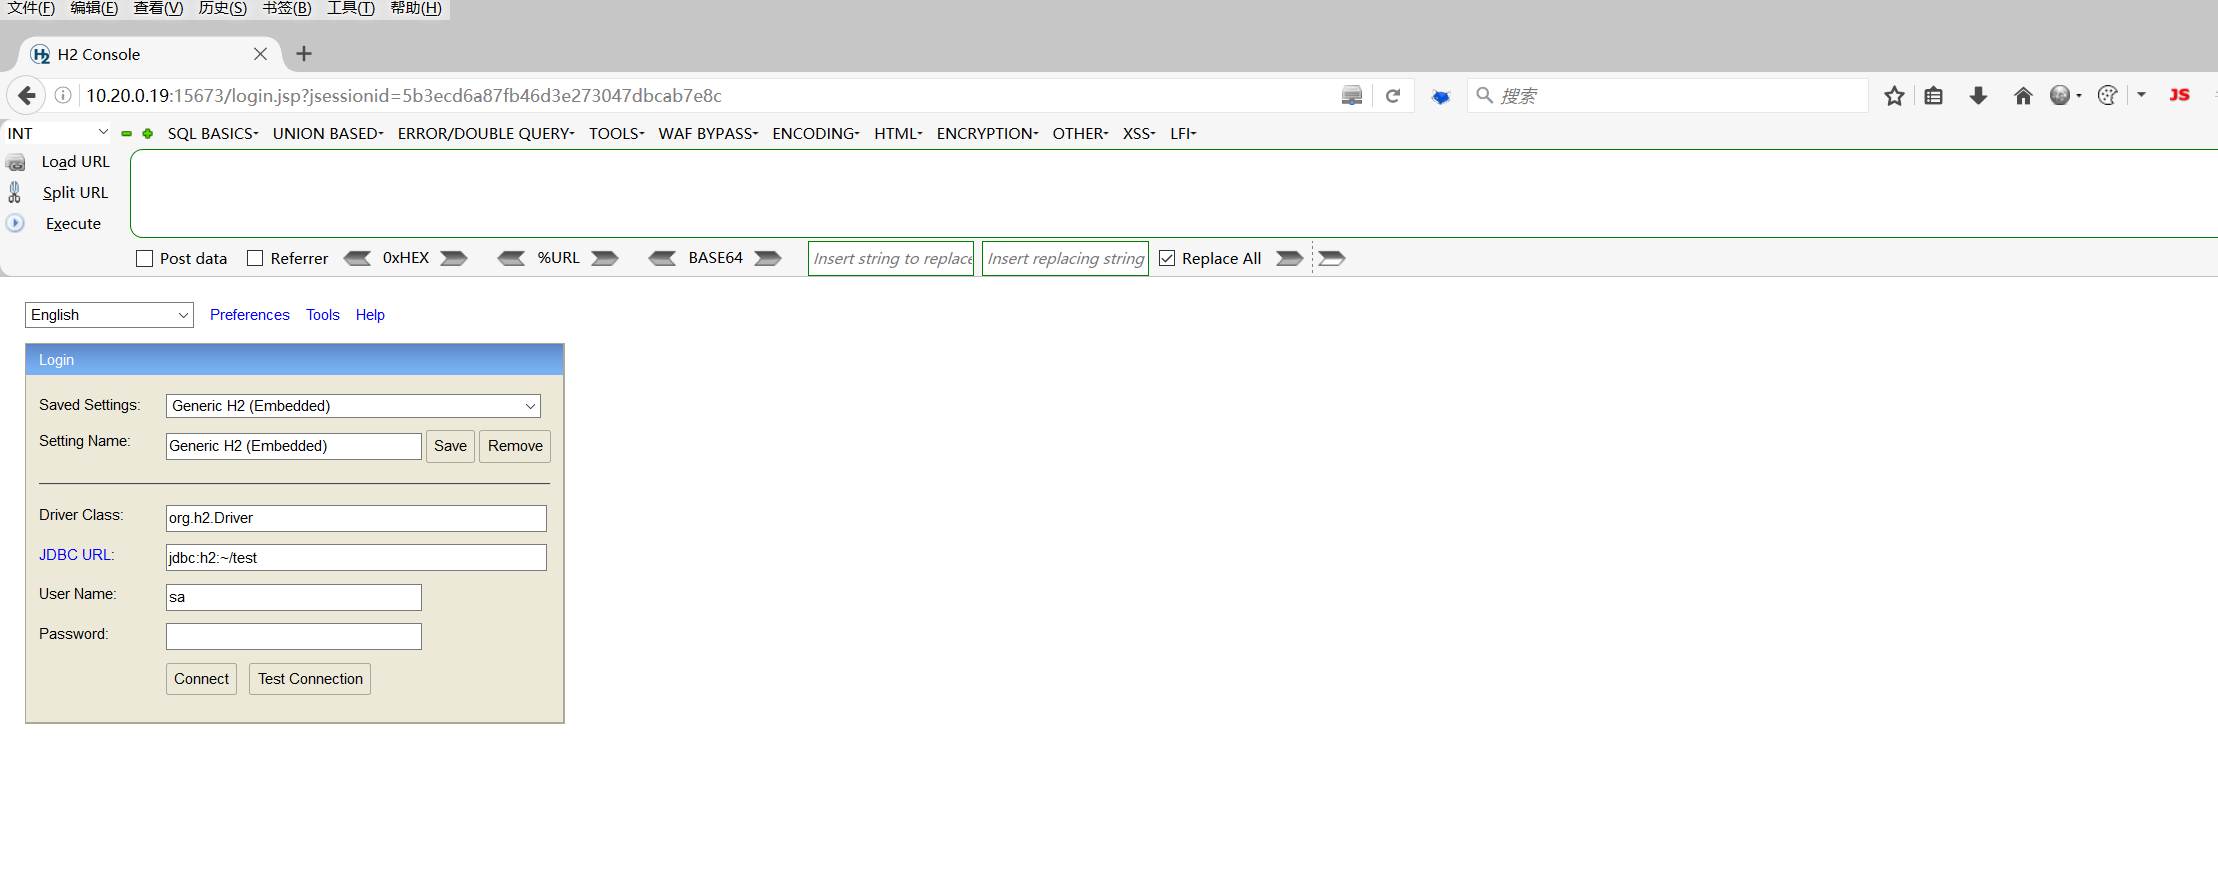Open the 工具(T) menu

click(351, 8)
